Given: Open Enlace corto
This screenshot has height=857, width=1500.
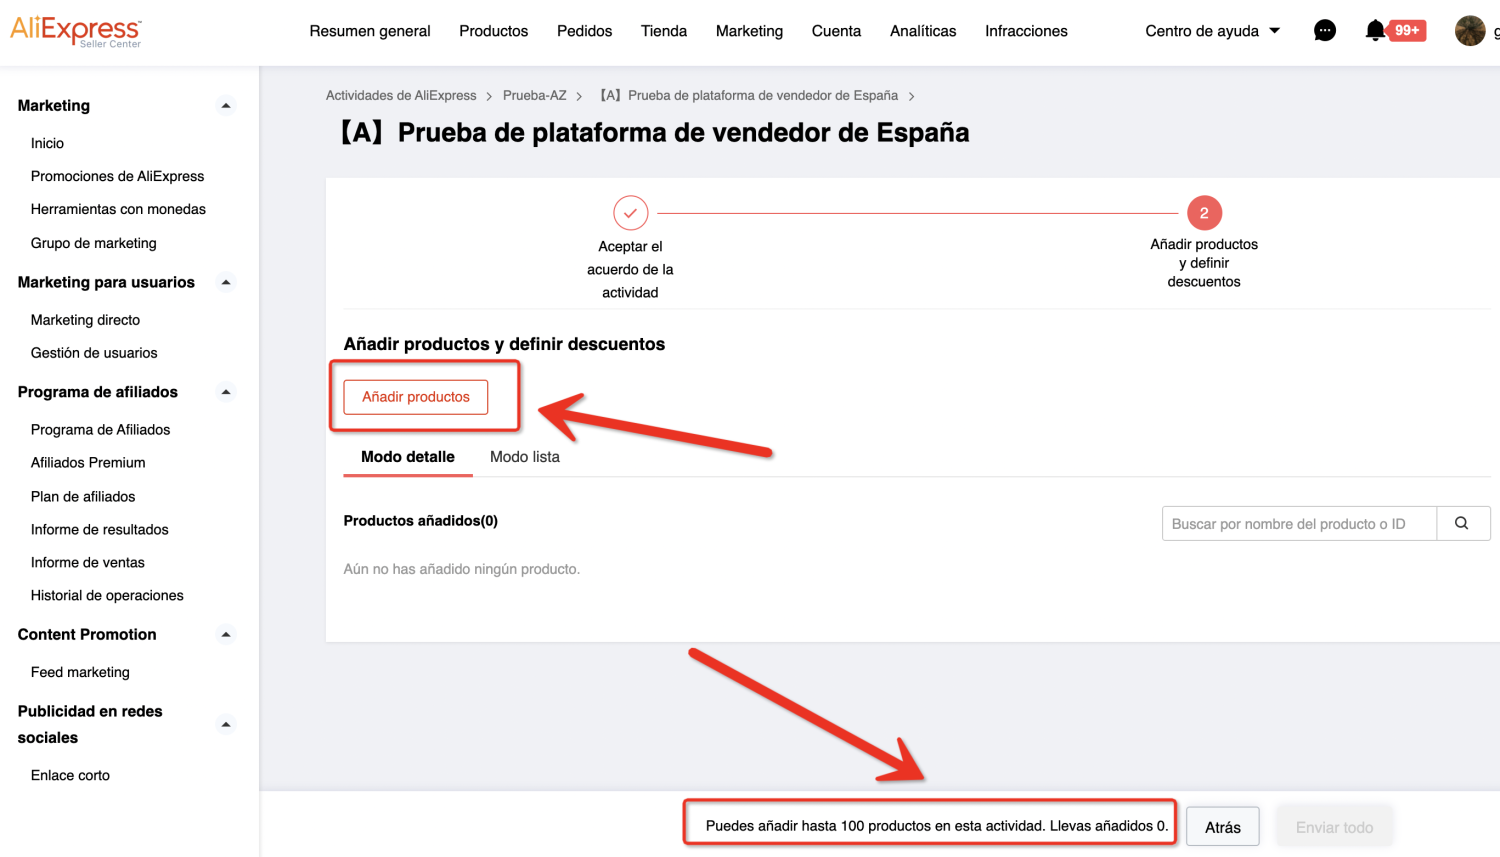Looking at the screenshot, I should 70,776.
